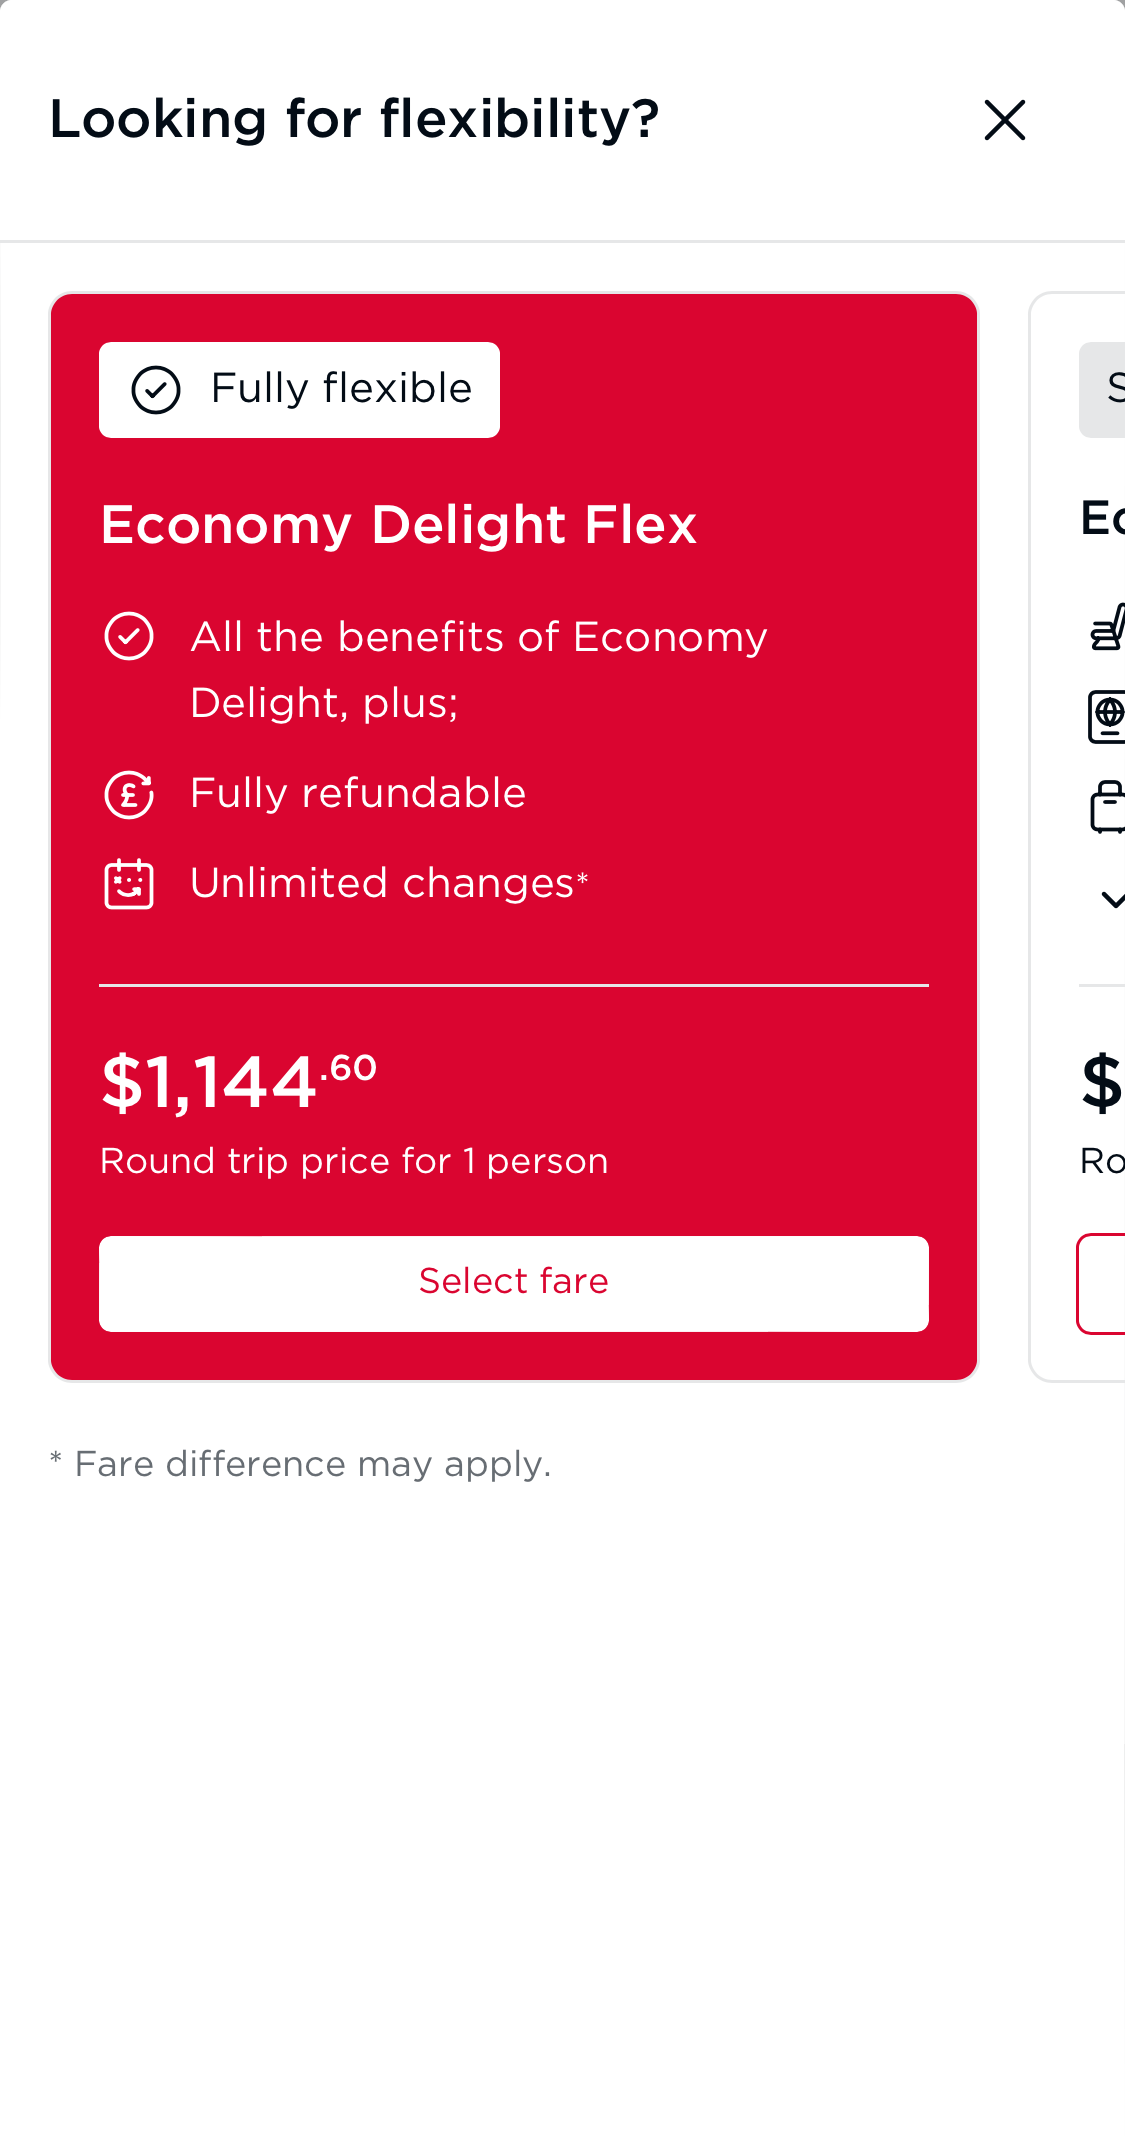Click the checkmark icon in Fully flexible badge
The image size is (1125, 2136).
point(156,390)
